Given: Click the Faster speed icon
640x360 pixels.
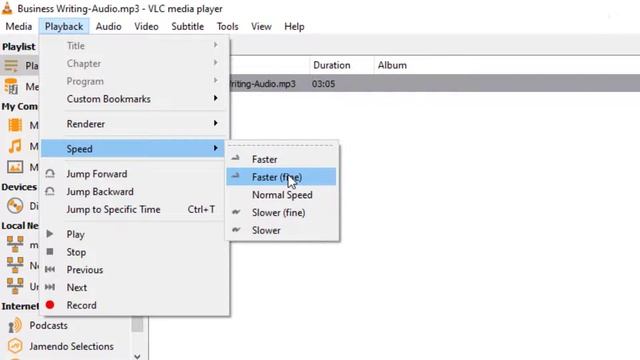Looking at the screenshot, I should [236, 158].
